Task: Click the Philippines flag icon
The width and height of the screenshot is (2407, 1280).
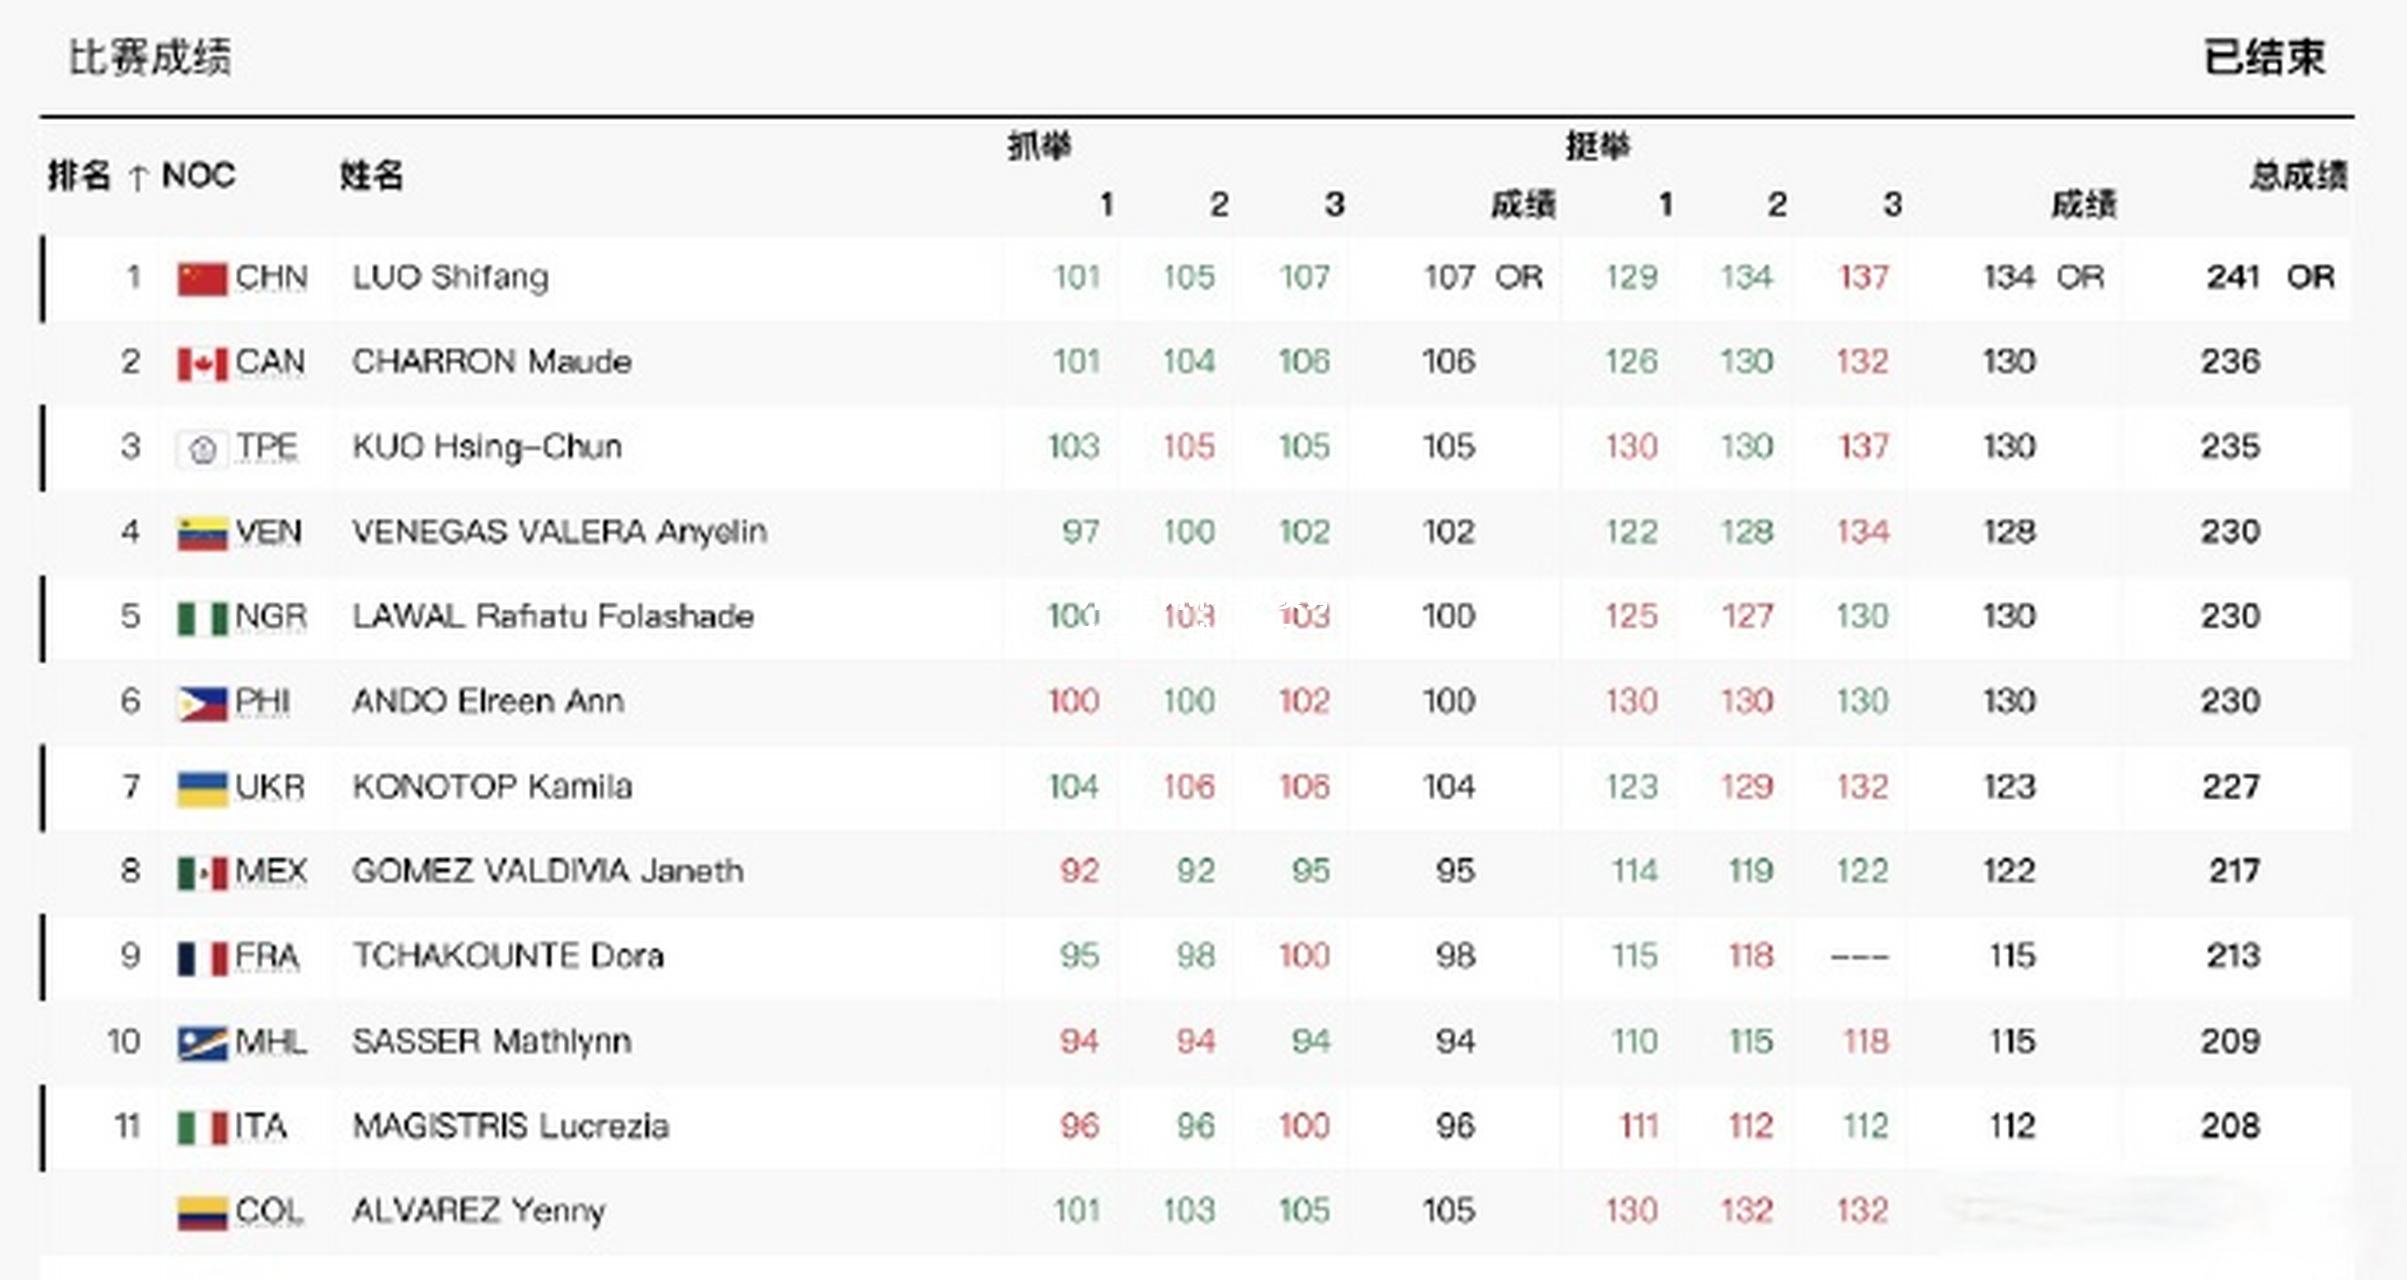Action: [202, 703]
